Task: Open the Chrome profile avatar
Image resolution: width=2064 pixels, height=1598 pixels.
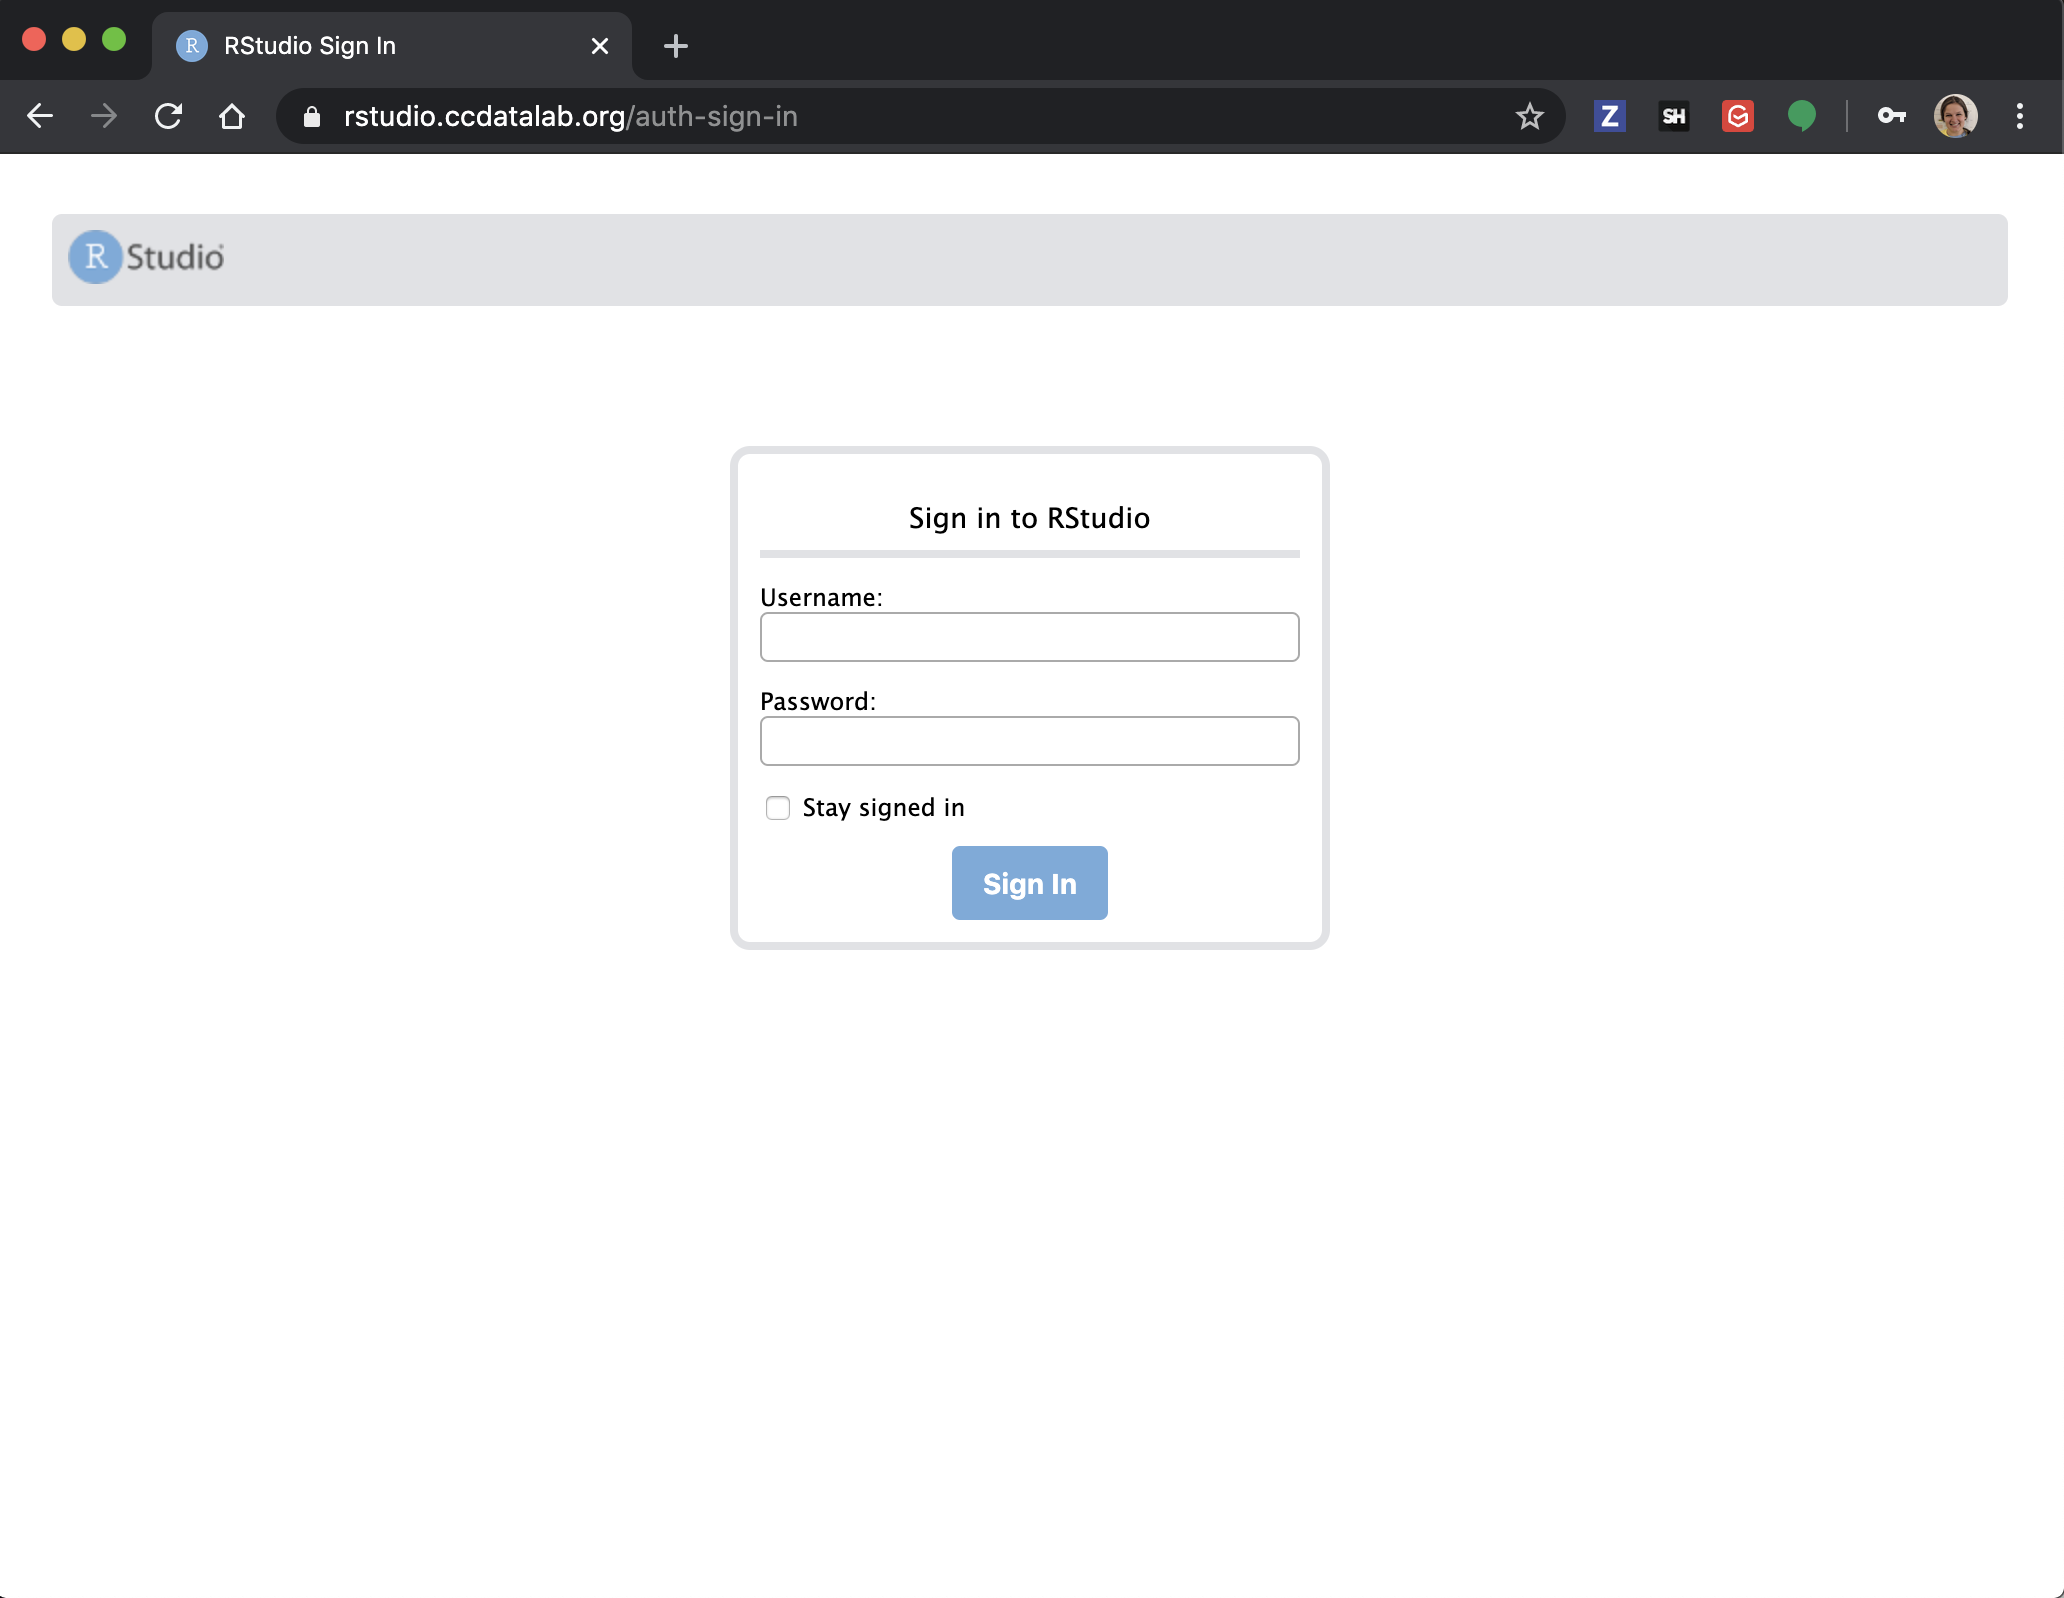Action: click(x=1955, y=116)
